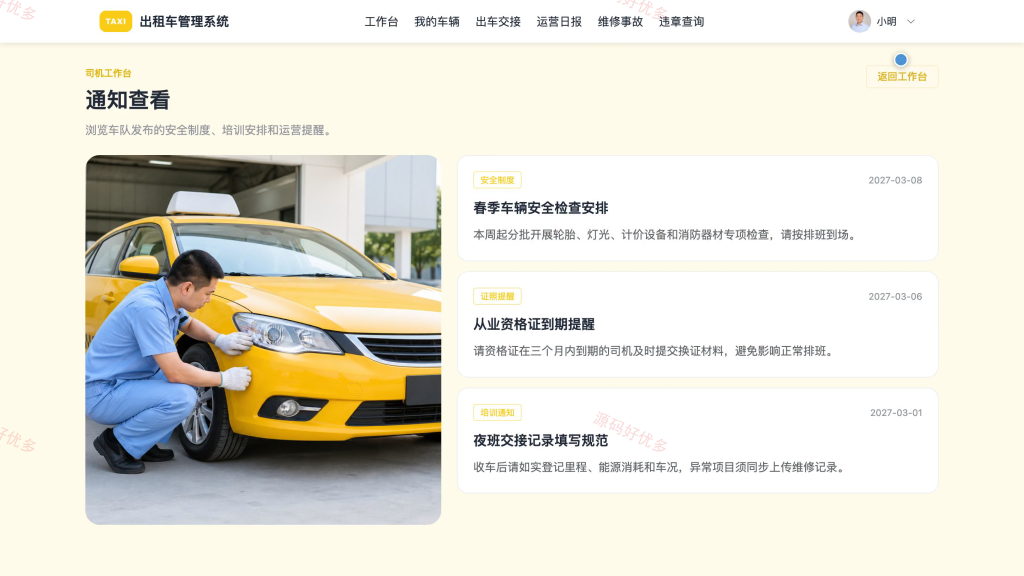The height and width of the screenshot is (576, 1024).
Task: Click the 司机工作台 breadcrumb label
Action: coord(108,73)
